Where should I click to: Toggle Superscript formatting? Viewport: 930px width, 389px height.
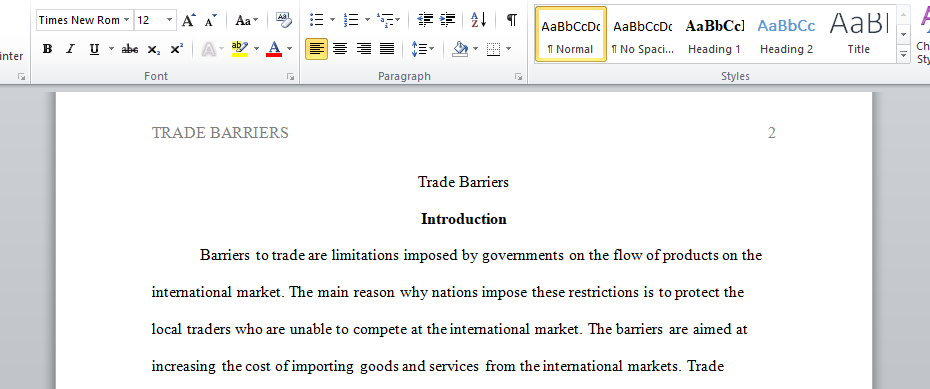[176, 49]
